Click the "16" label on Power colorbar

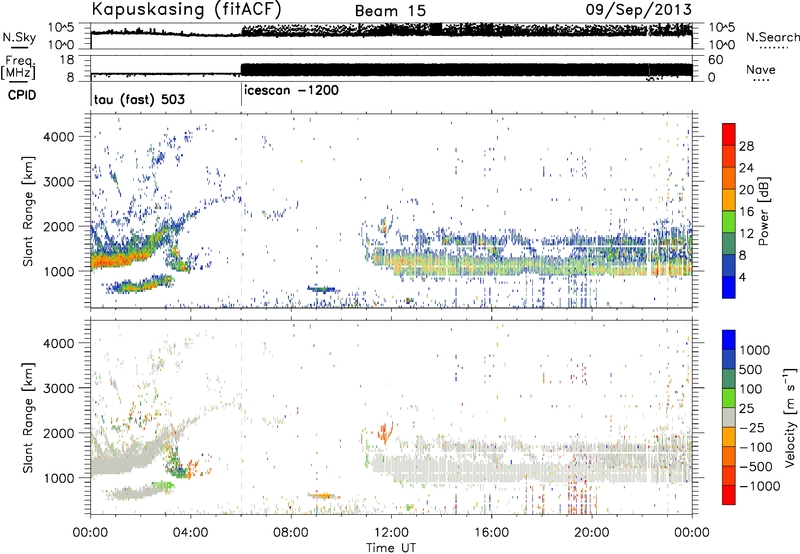746,212
